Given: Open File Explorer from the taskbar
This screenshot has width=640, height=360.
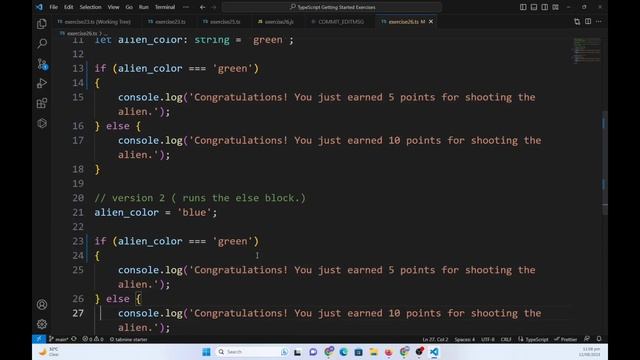Looking at the screenshot, I should pyautogui.click(x=373, y=352).
